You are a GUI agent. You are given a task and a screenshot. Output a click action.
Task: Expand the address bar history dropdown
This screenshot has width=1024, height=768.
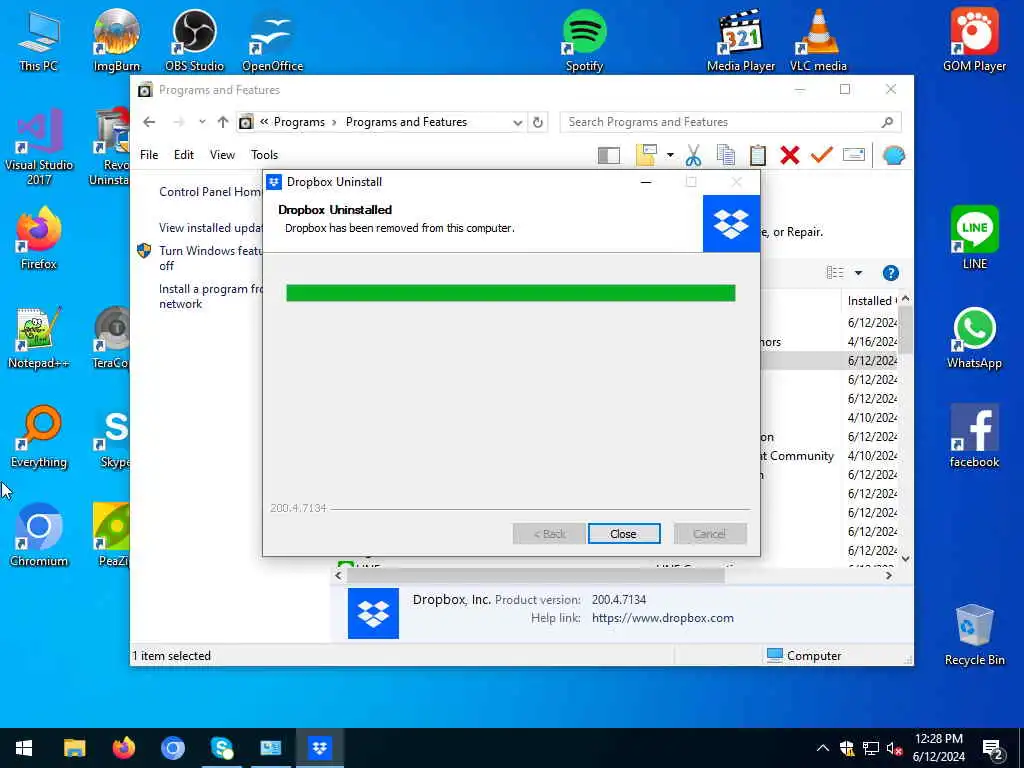(x=517, y=122)
